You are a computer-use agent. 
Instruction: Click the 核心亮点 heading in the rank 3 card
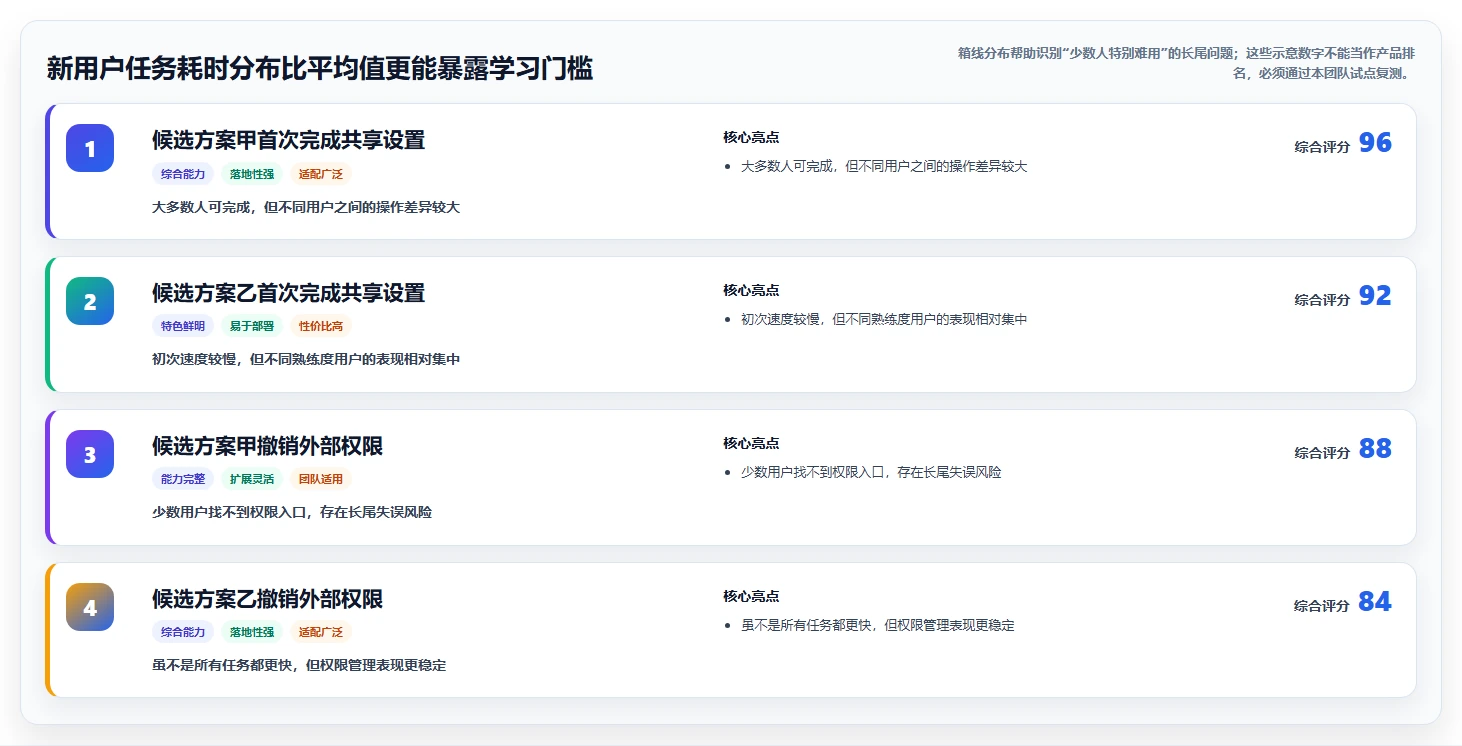[751, 443]
